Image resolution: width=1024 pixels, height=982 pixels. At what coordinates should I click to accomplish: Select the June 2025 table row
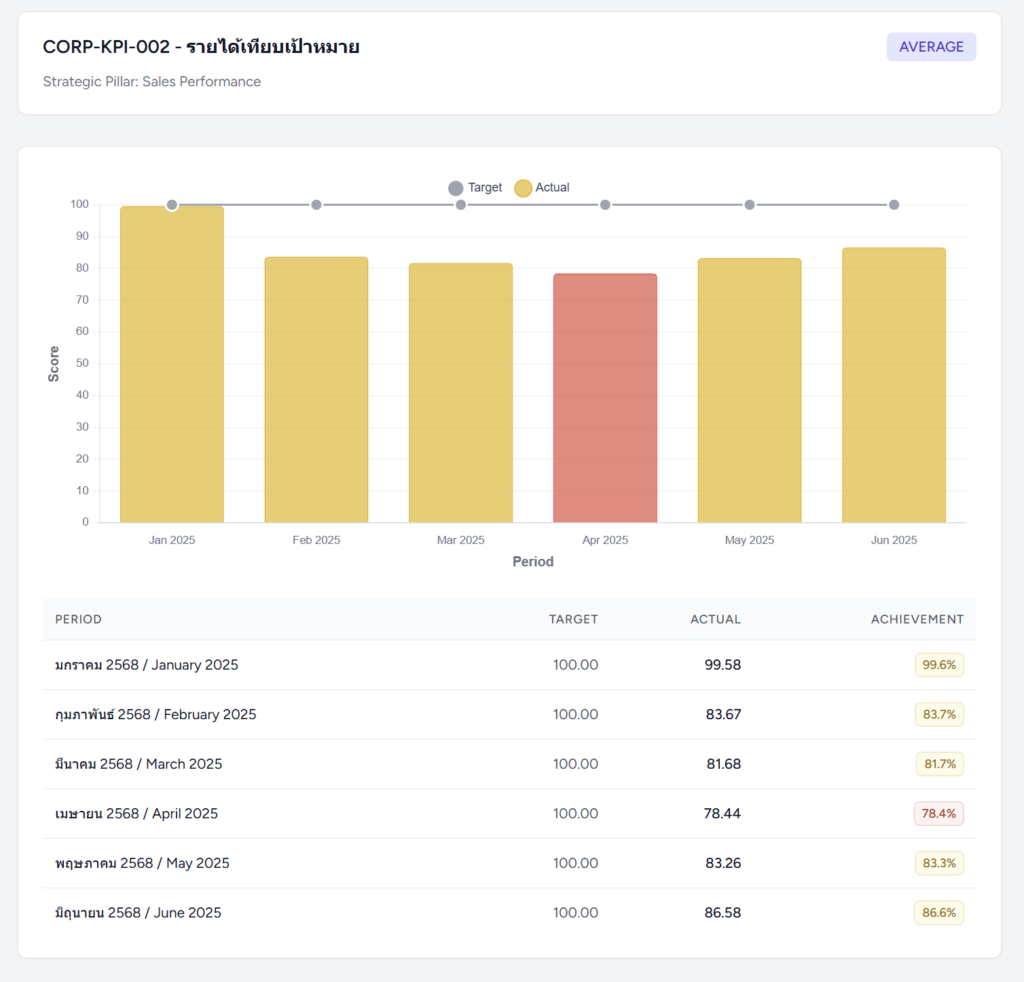(509, 913)
